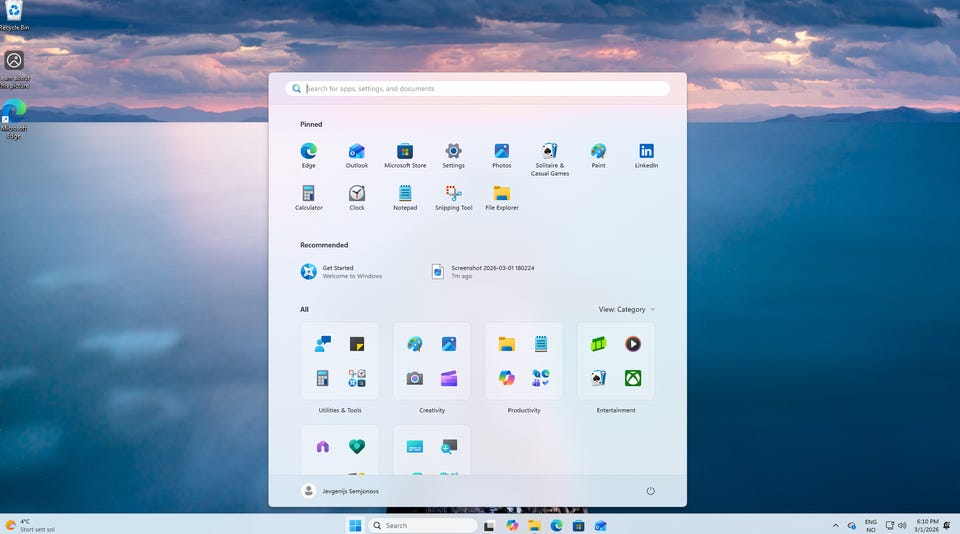960x534 pixels.
Task: Launch Paint in the Creativity category
Action: coord(414,344)
